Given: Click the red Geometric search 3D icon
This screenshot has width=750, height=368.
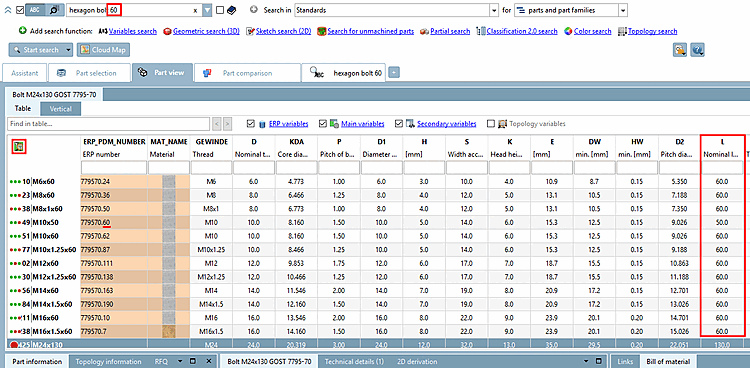Looking at the screenshot, I should (167, 32).
